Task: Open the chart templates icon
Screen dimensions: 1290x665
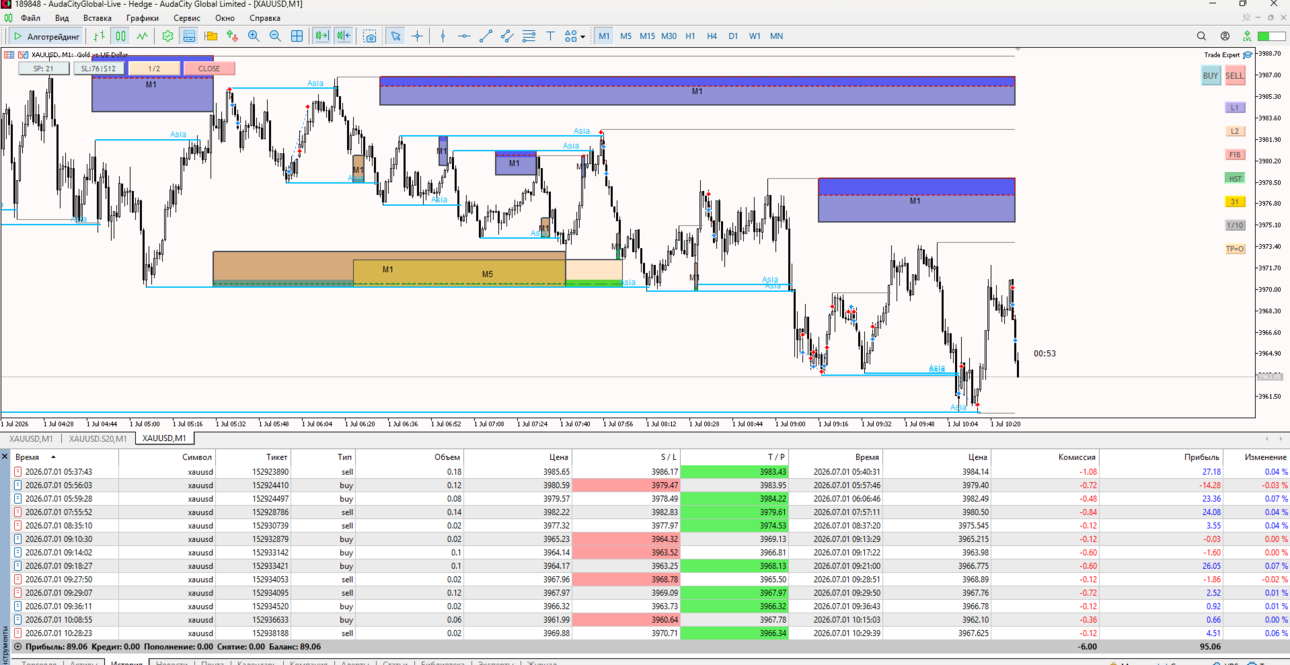Action: (x=189, y=36)
